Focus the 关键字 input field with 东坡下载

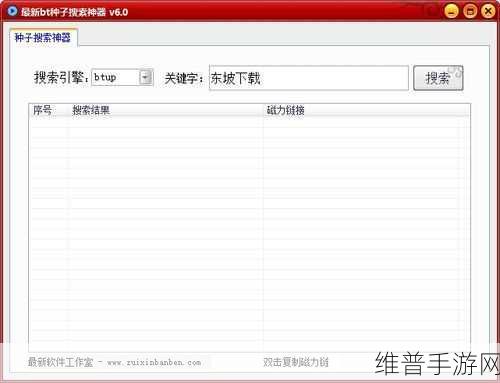point(309,78)
